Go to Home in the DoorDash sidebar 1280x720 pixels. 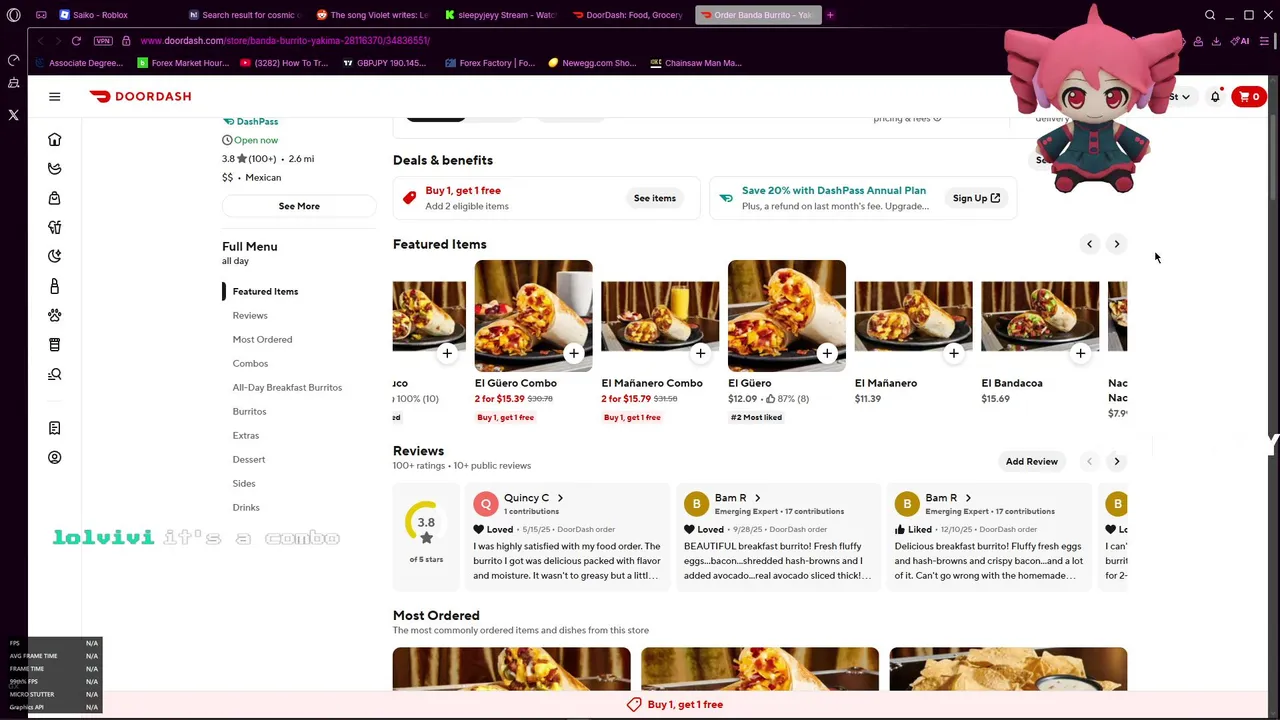[x=55, y=139]
